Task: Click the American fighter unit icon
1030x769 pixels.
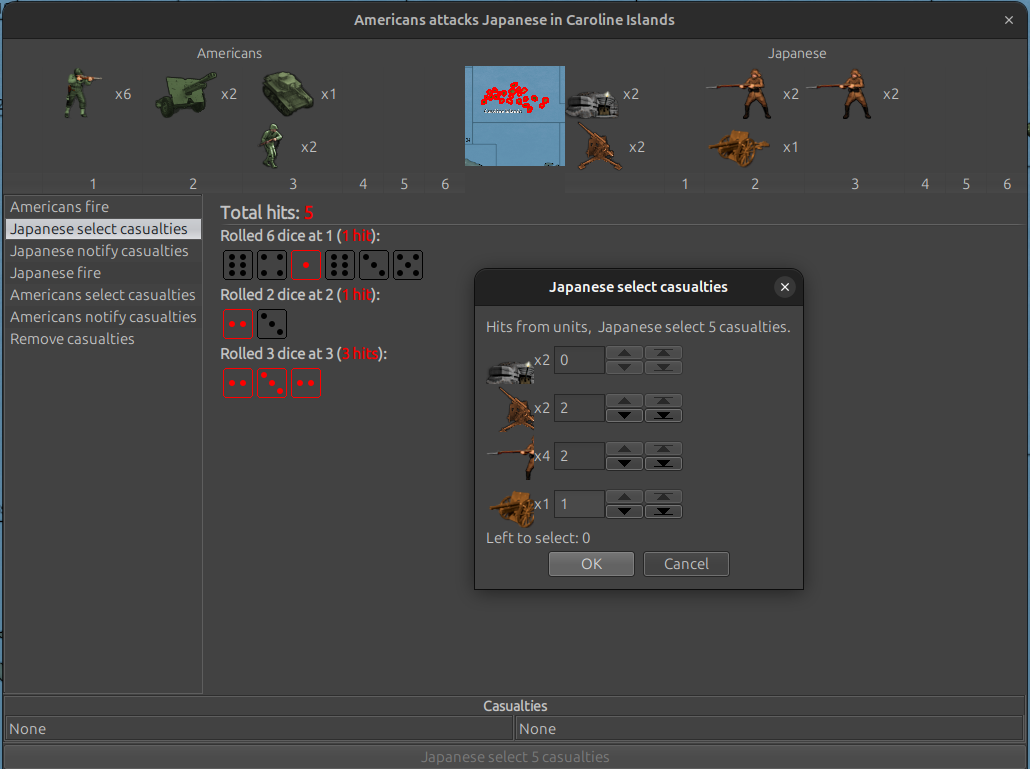Action: tap(269, 144)
